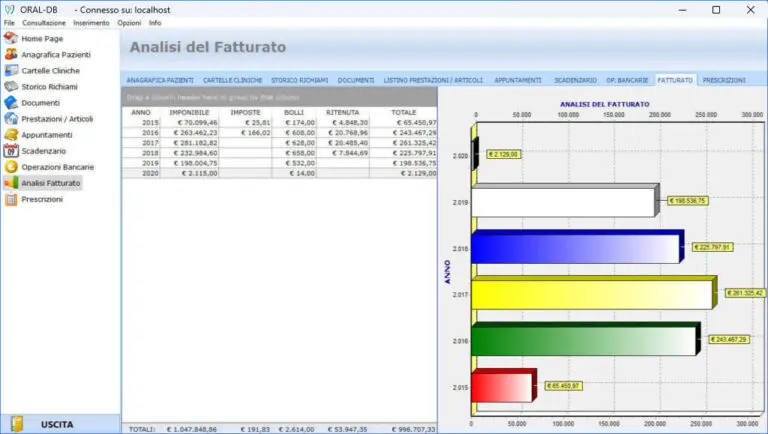Open the Storico Richiami sidebar icon
768x434 pixels.
[x=11, y=87]
